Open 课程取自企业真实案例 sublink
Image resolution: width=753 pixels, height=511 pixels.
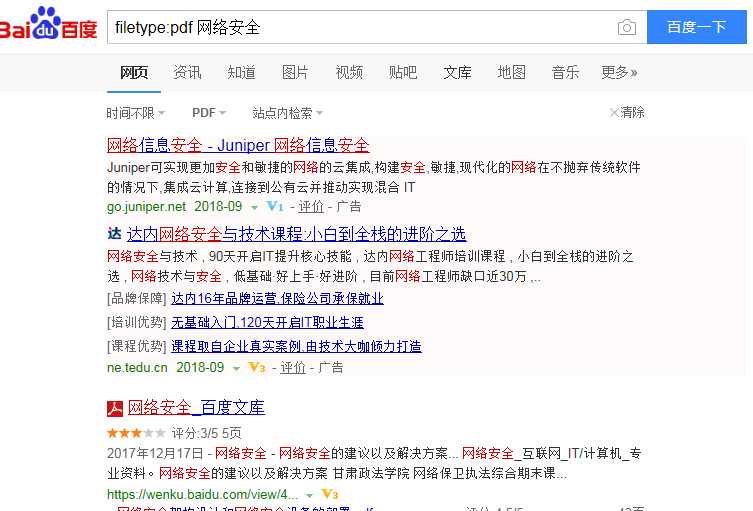coord(296,346)
